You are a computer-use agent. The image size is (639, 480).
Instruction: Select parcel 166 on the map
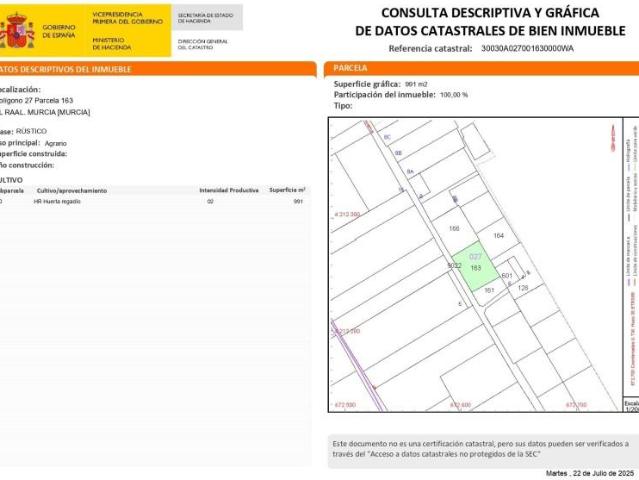coord(454,229)
